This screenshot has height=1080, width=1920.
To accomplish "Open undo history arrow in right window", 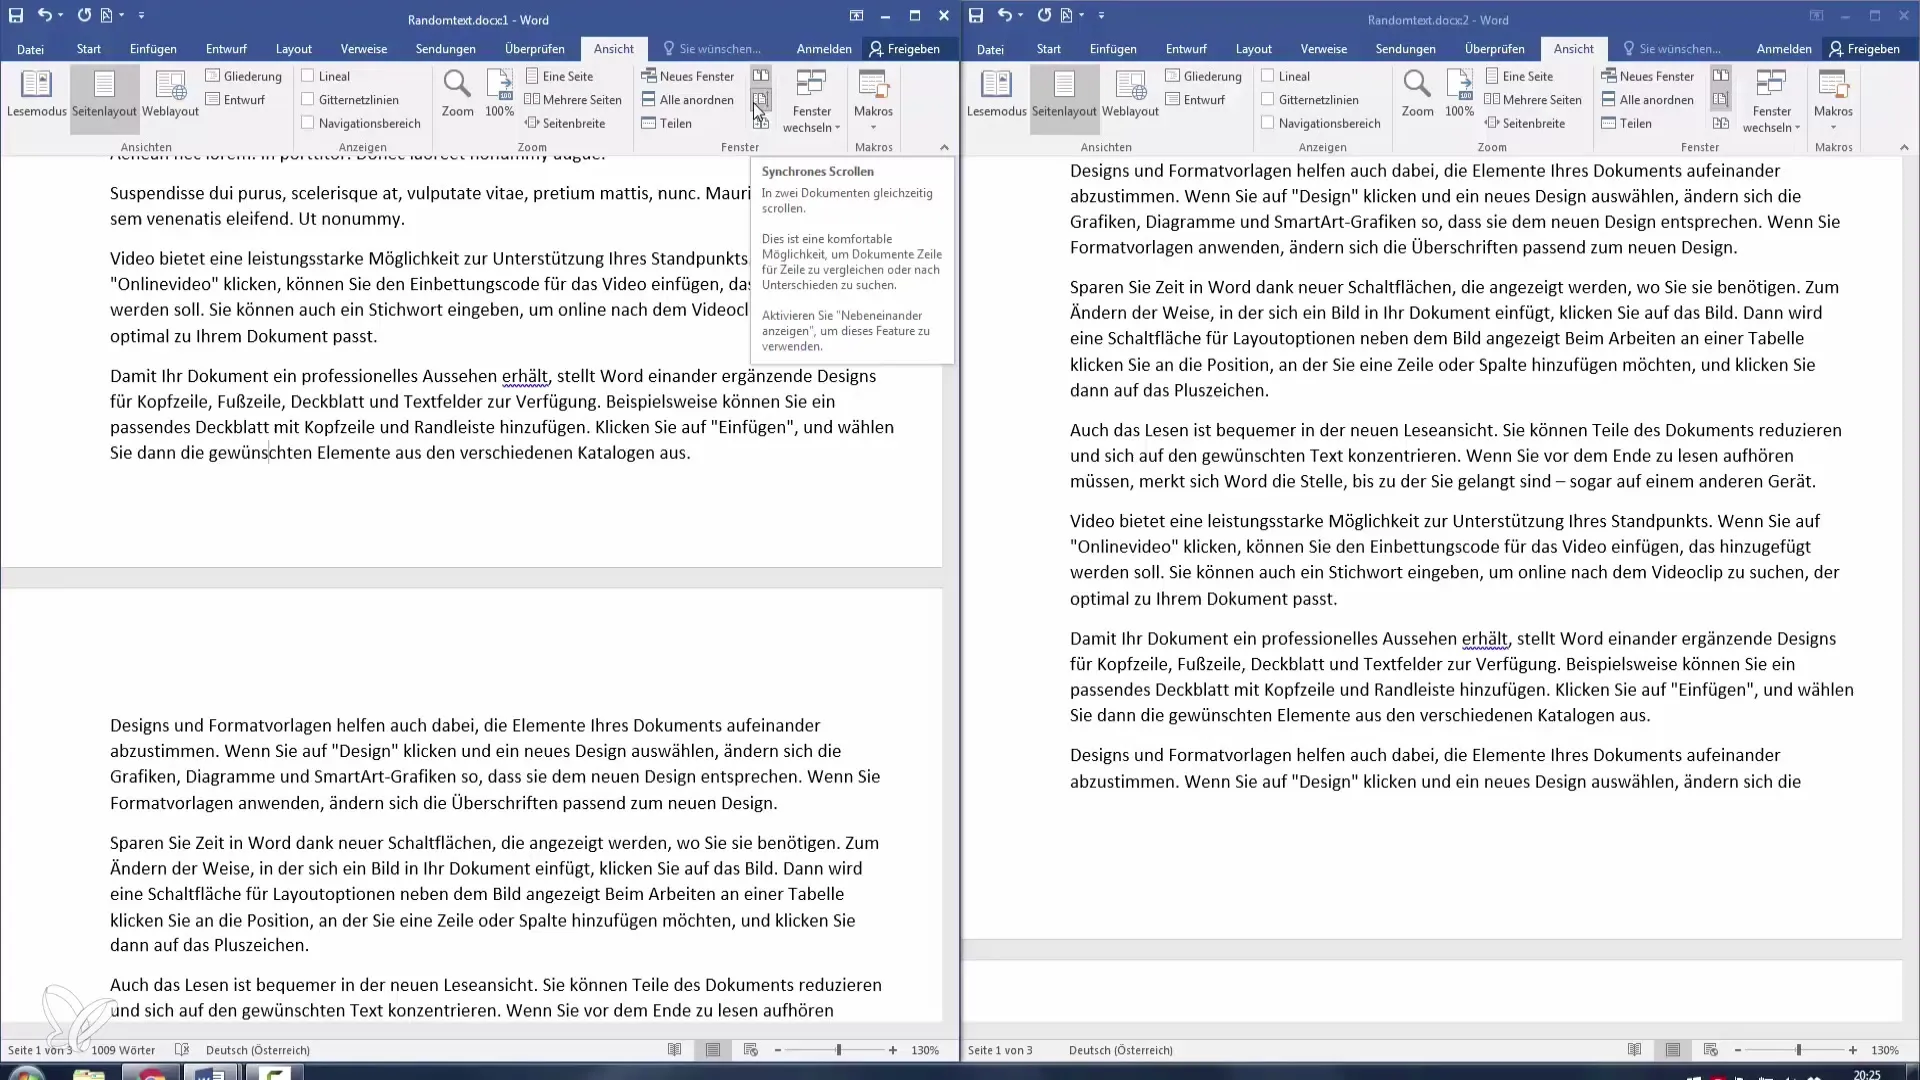I will [x=1021, y=16].
